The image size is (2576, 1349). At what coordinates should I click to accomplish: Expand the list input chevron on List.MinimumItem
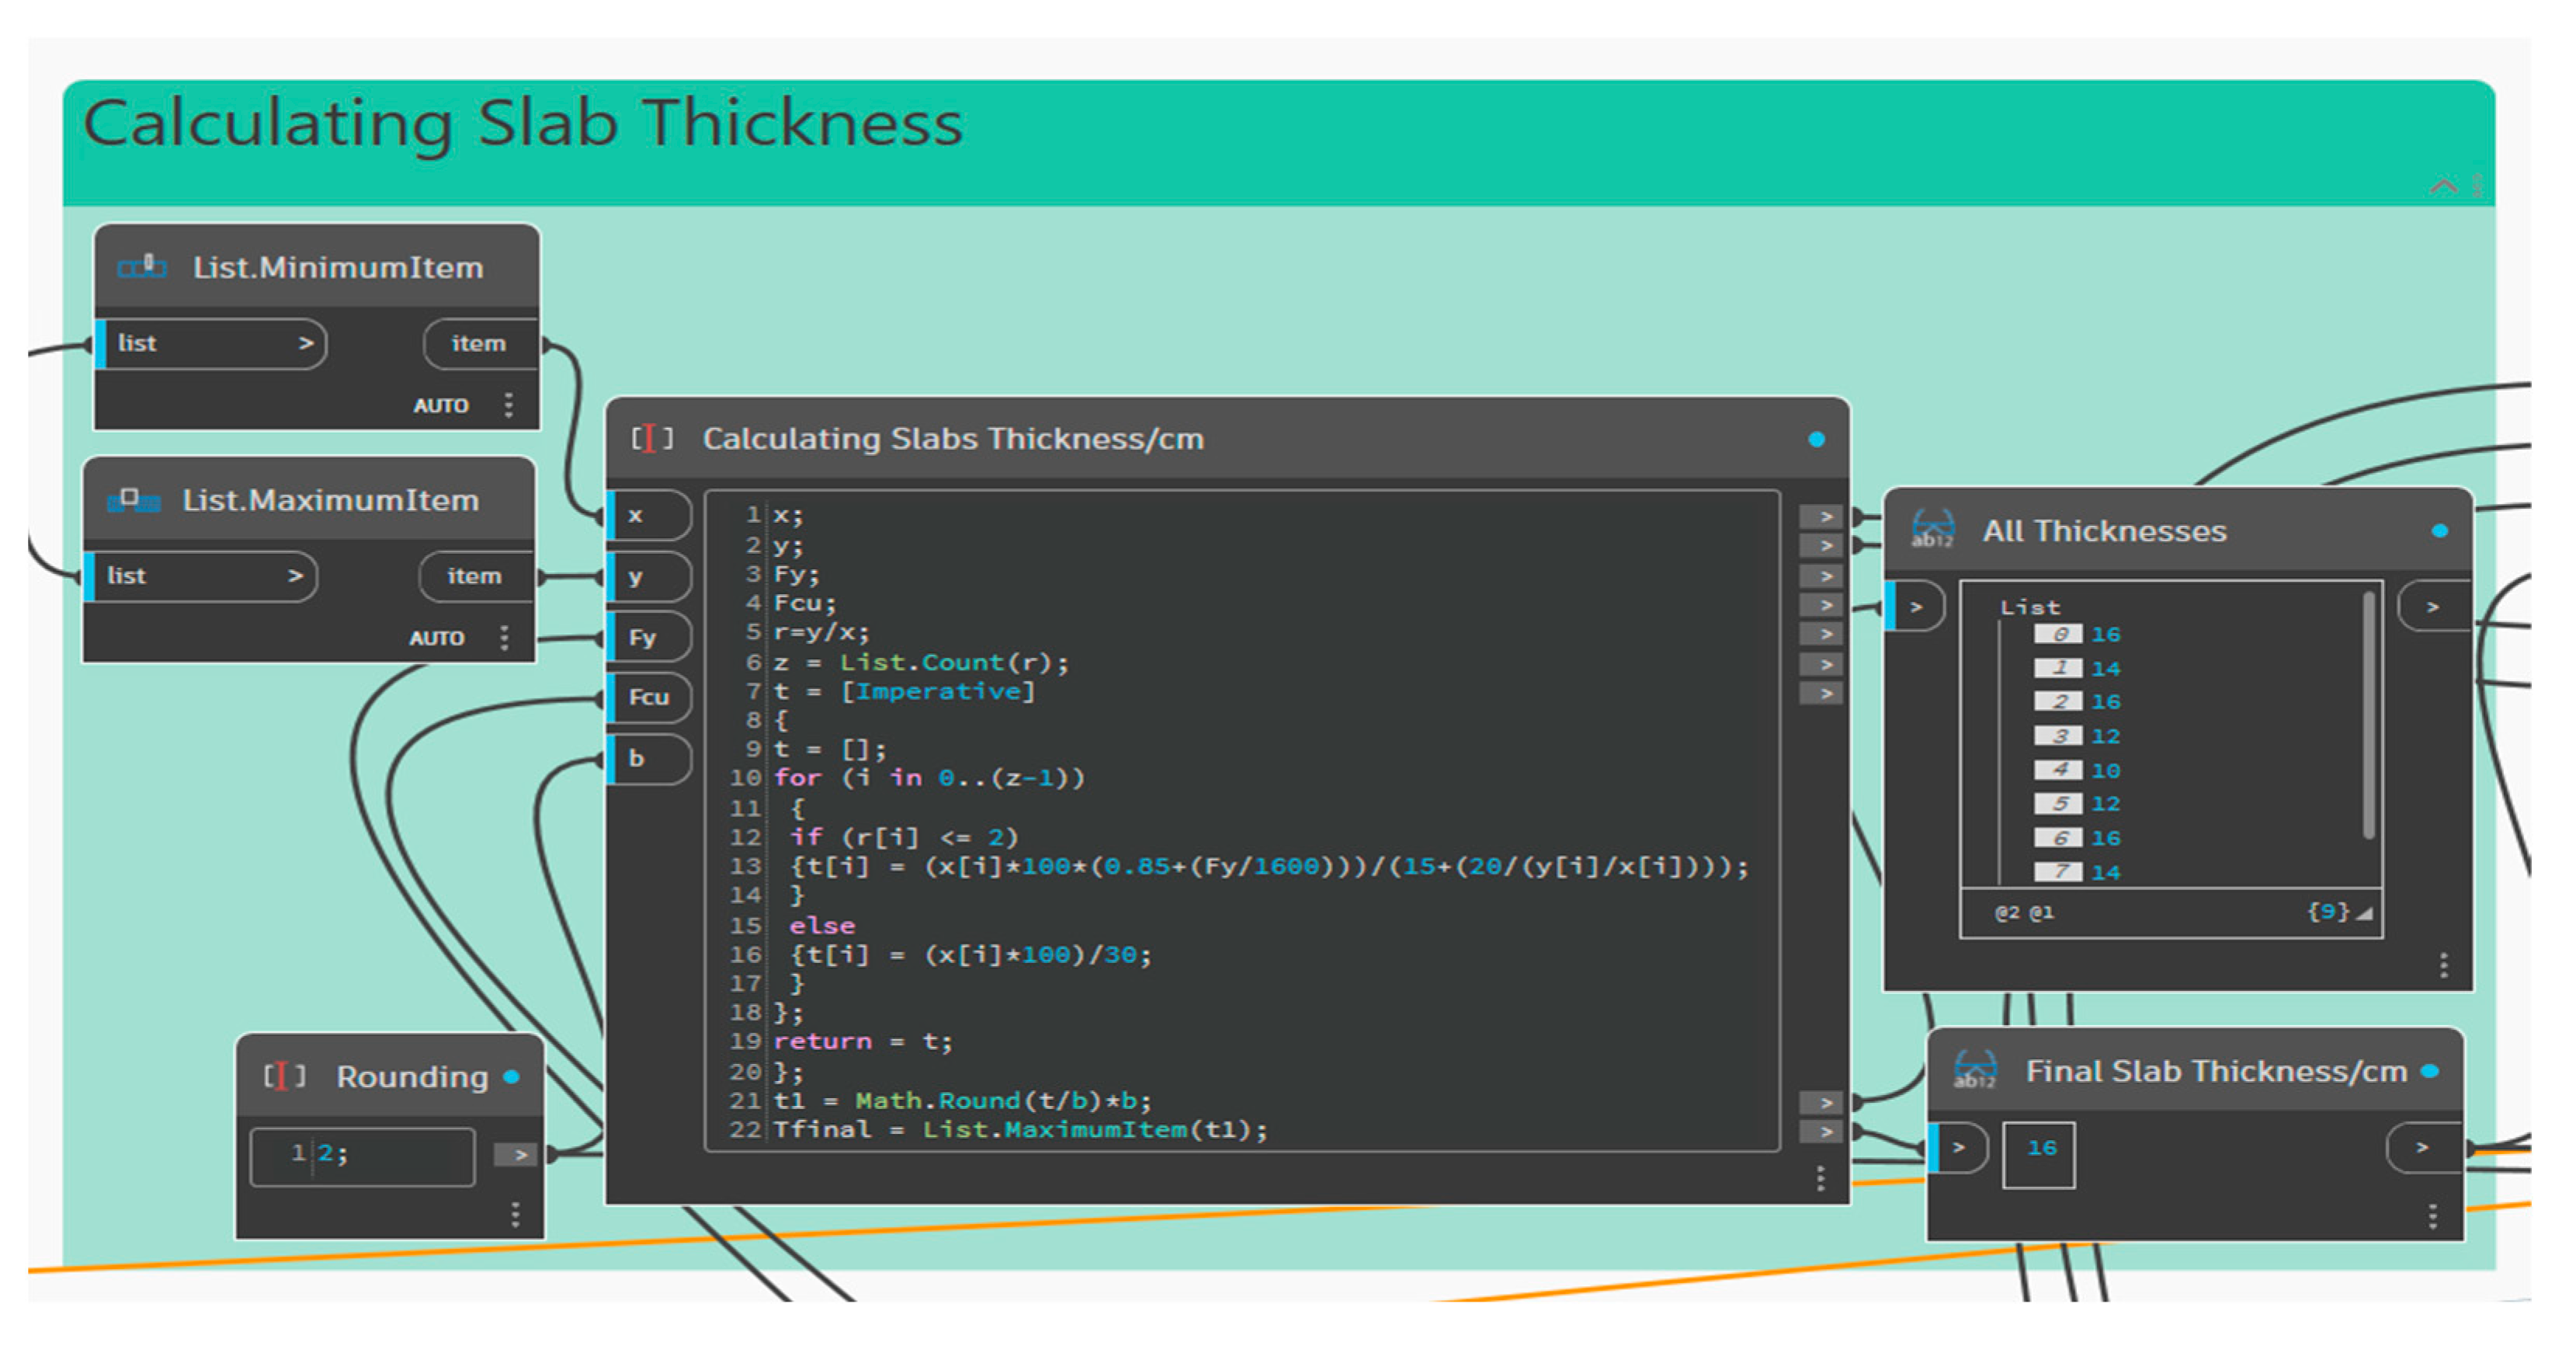point(306,343)
